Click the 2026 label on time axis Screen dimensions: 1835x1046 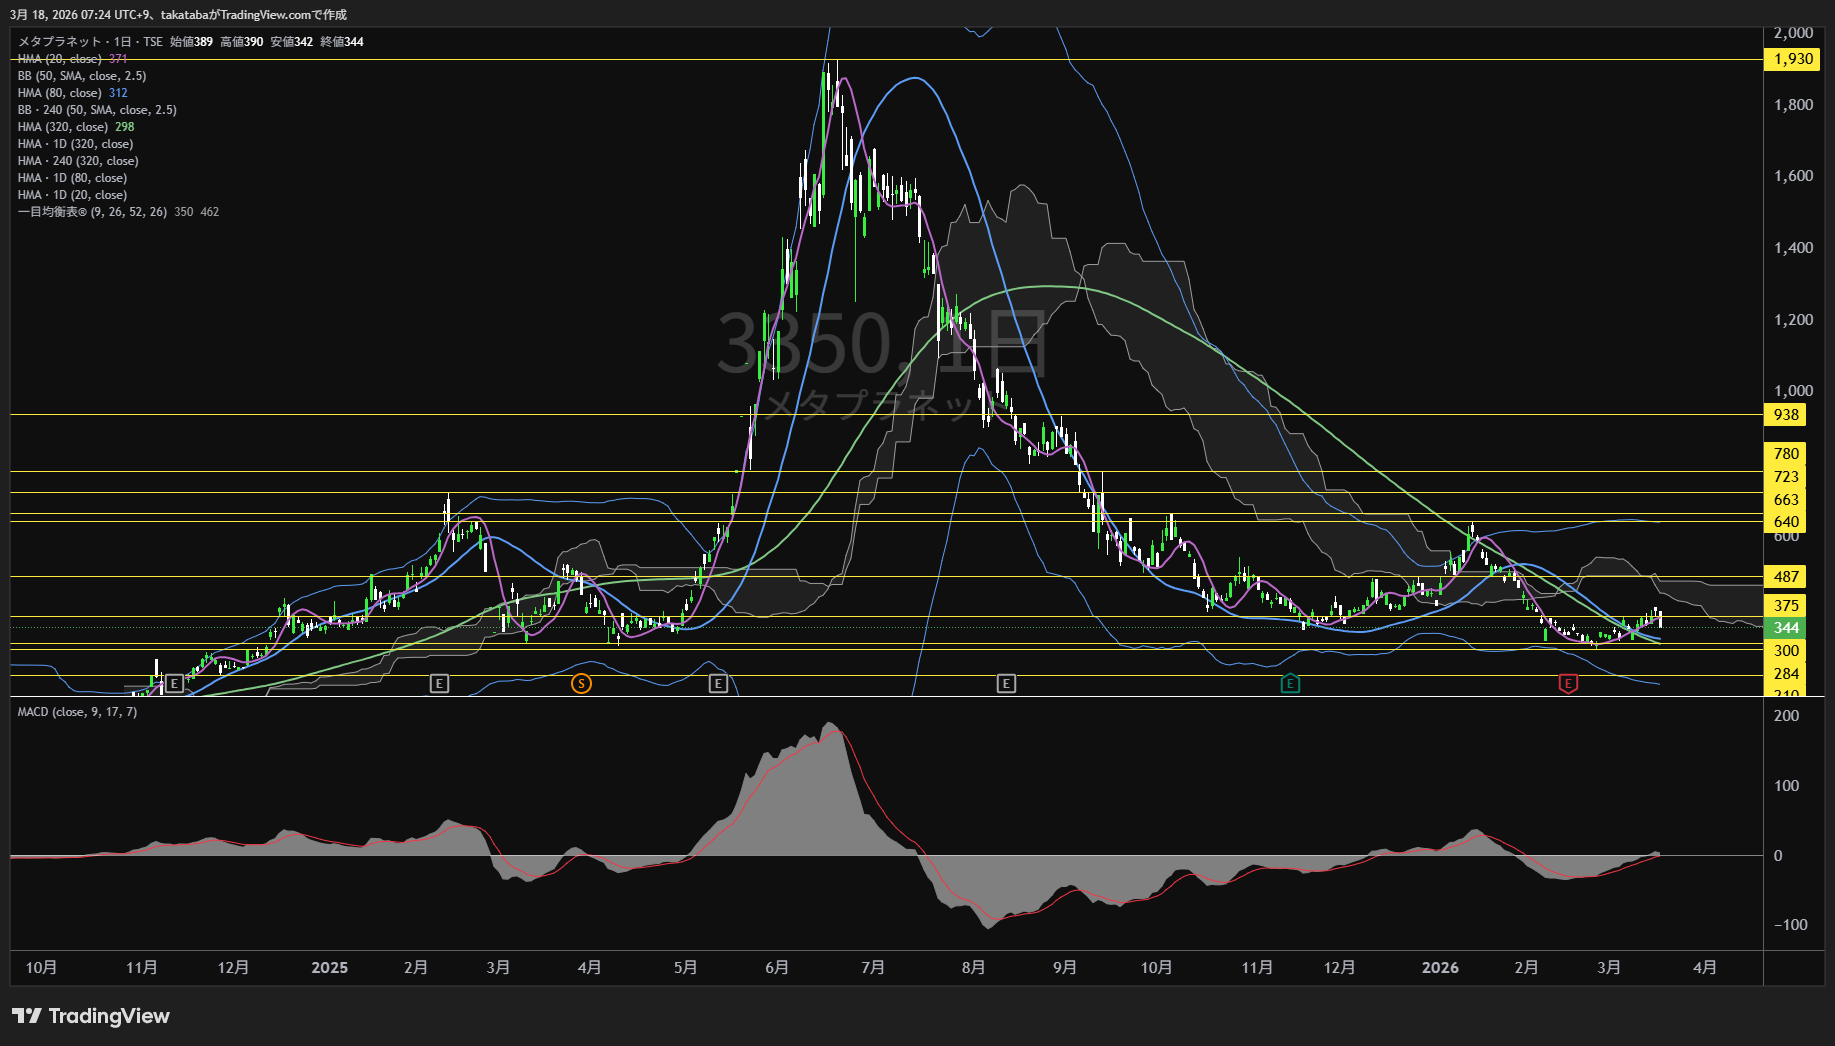[x=1440, y=968]
